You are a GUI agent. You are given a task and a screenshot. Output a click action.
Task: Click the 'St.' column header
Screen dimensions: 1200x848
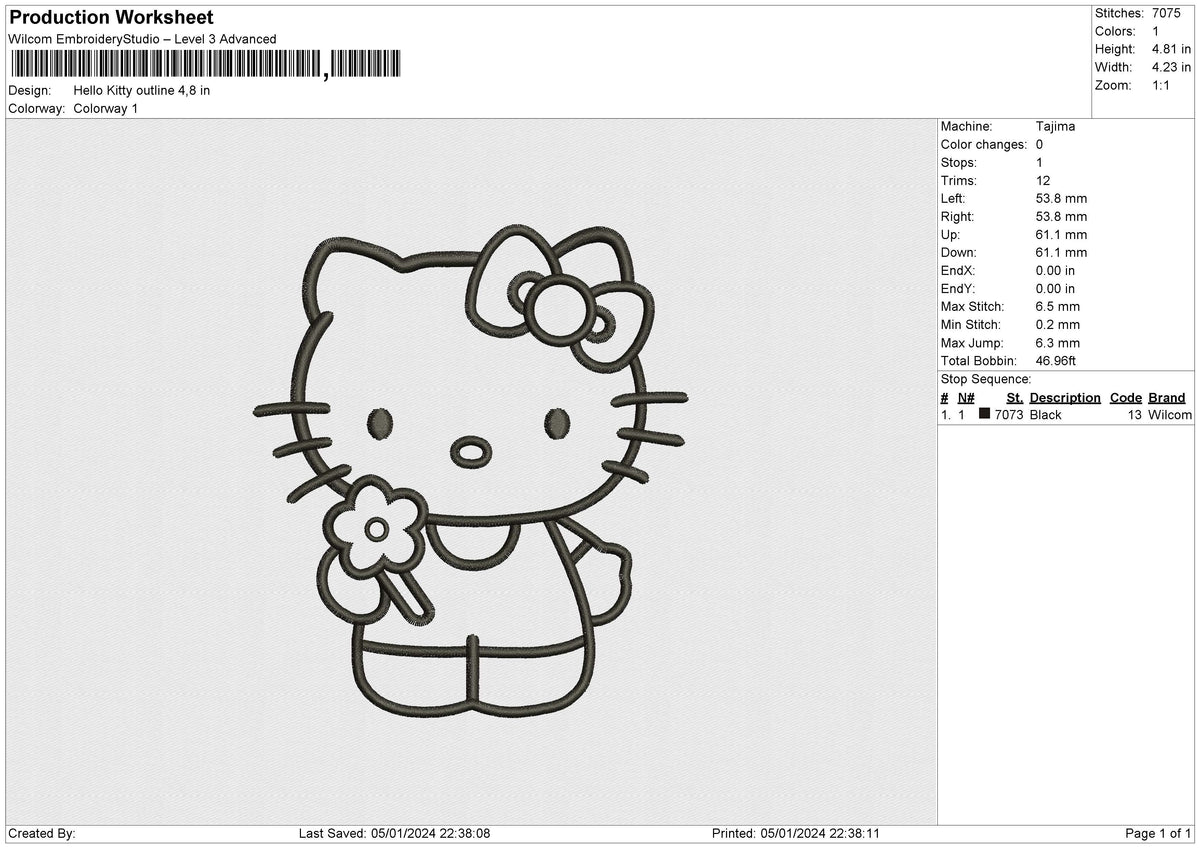[1014, 397]
